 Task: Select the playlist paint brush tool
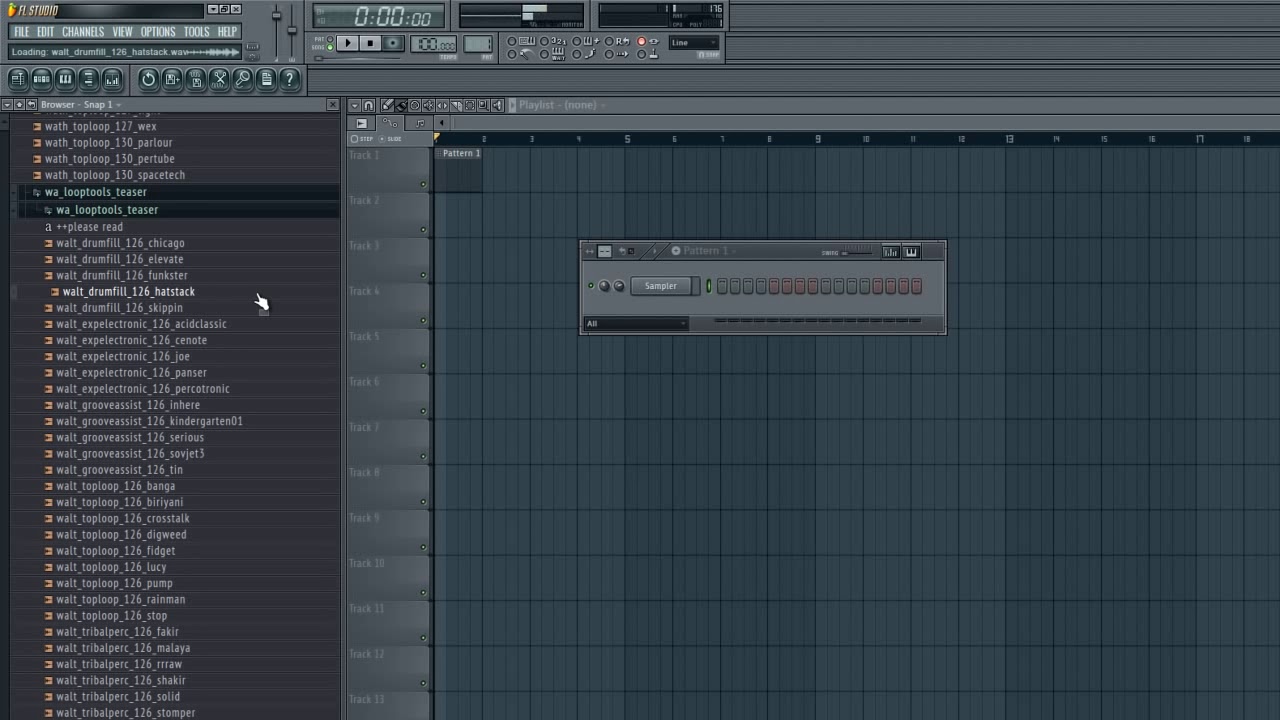[401, 105]
